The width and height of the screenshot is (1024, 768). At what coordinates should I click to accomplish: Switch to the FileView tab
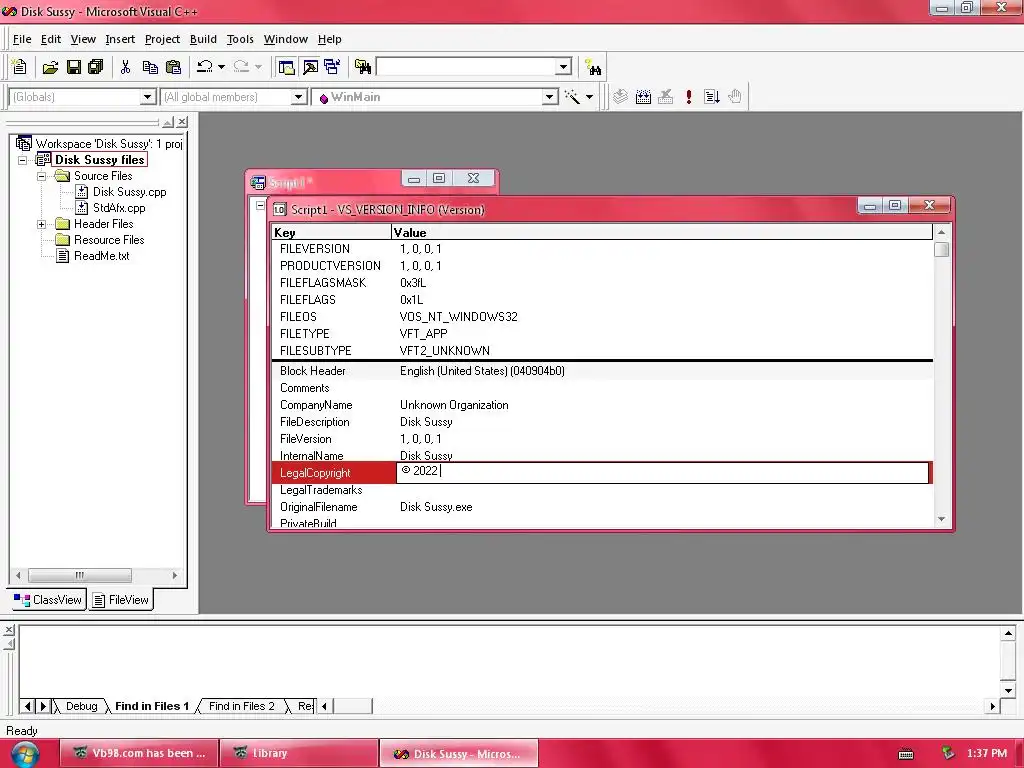click(x=121, y=600)
